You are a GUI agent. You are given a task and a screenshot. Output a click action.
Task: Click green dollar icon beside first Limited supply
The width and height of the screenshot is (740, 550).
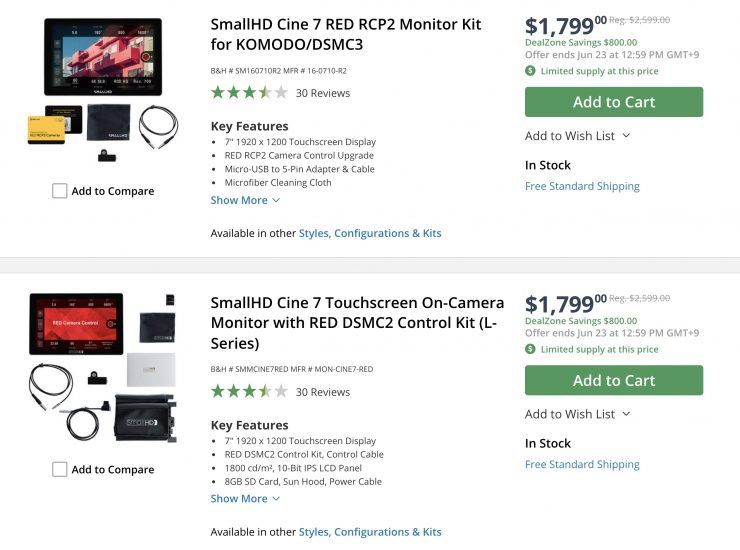coord(530,71)
